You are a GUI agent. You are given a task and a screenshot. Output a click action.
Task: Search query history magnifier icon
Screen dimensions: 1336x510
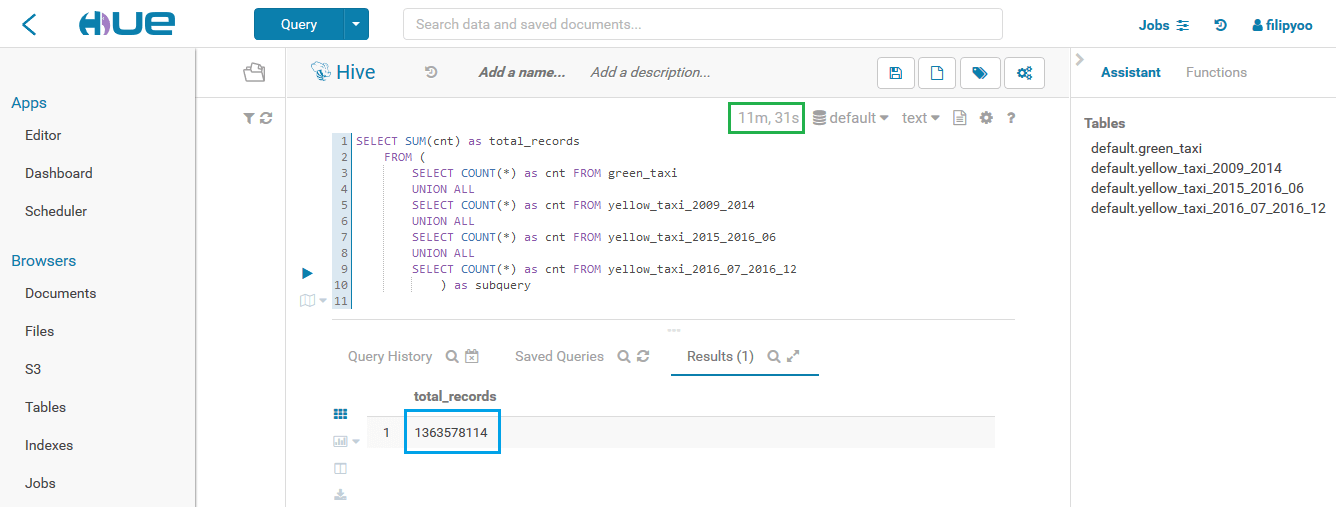[x=452, y=356]
